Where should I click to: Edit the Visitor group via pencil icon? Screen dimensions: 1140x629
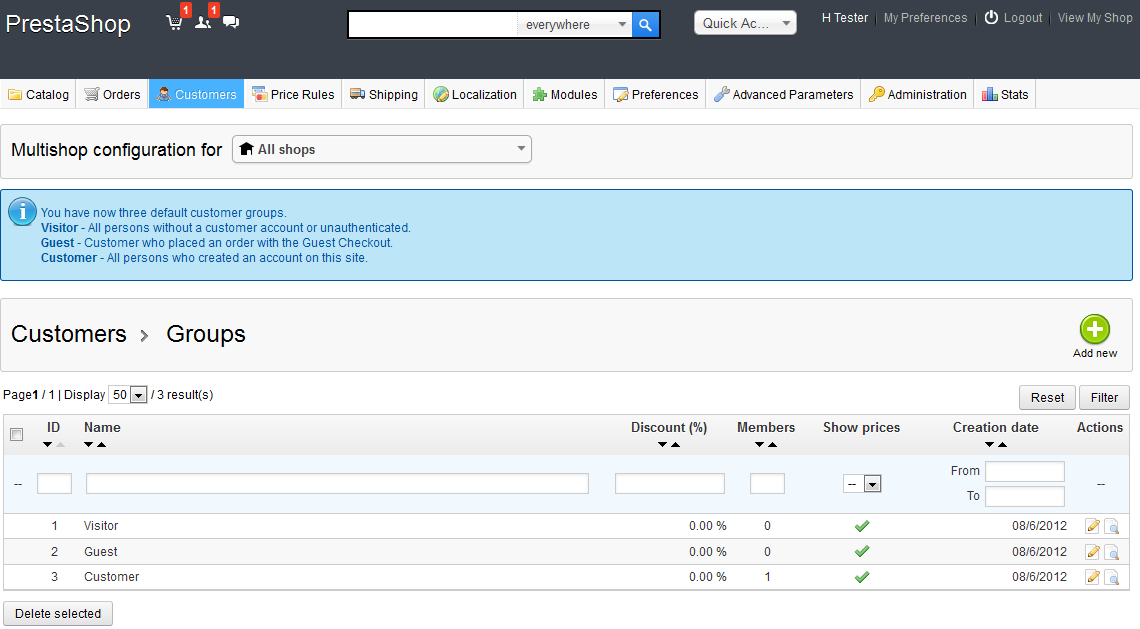click(x=1092, y=526)
